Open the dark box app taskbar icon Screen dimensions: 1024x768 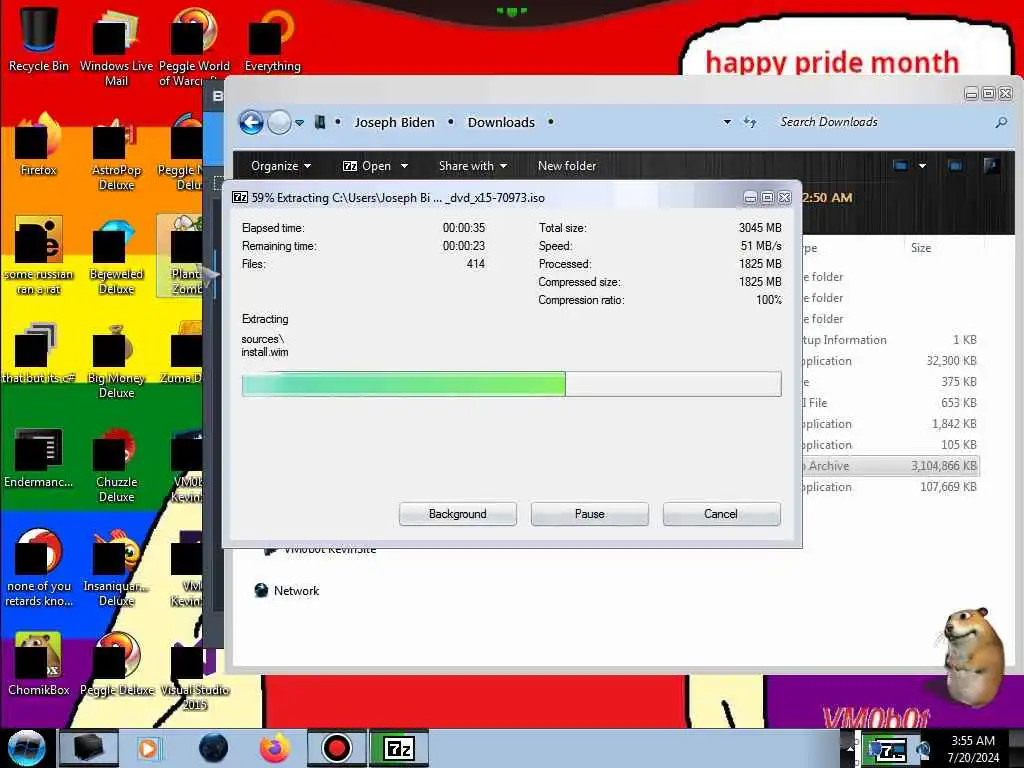tap(89, 748)
